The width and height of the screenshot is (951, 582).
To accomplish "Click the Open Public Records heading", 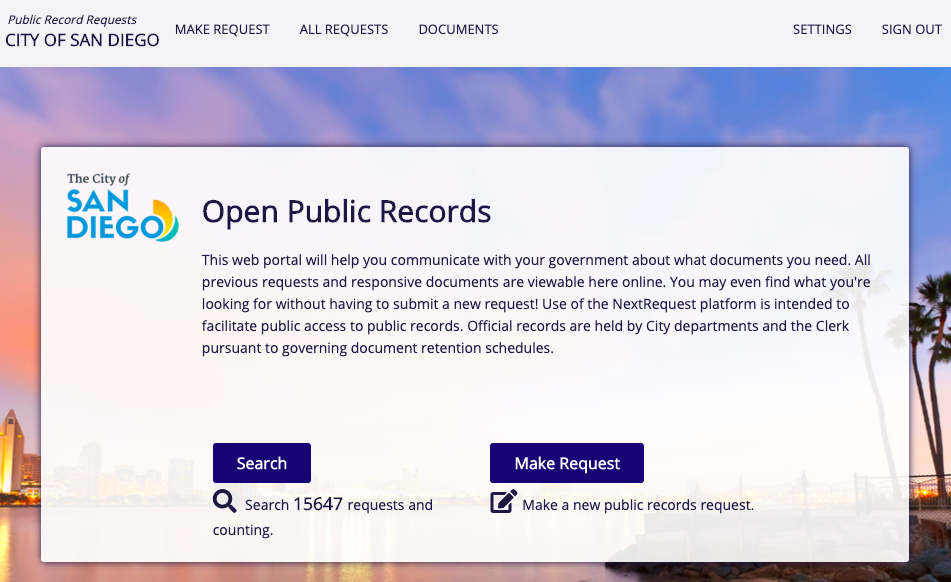I will coord(346,212).
